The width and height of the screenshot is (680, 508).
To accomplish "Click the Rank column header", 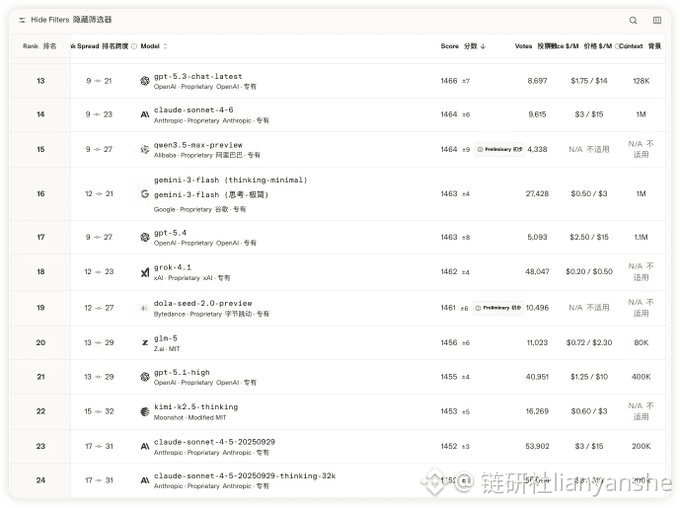I will coord(40,47).
